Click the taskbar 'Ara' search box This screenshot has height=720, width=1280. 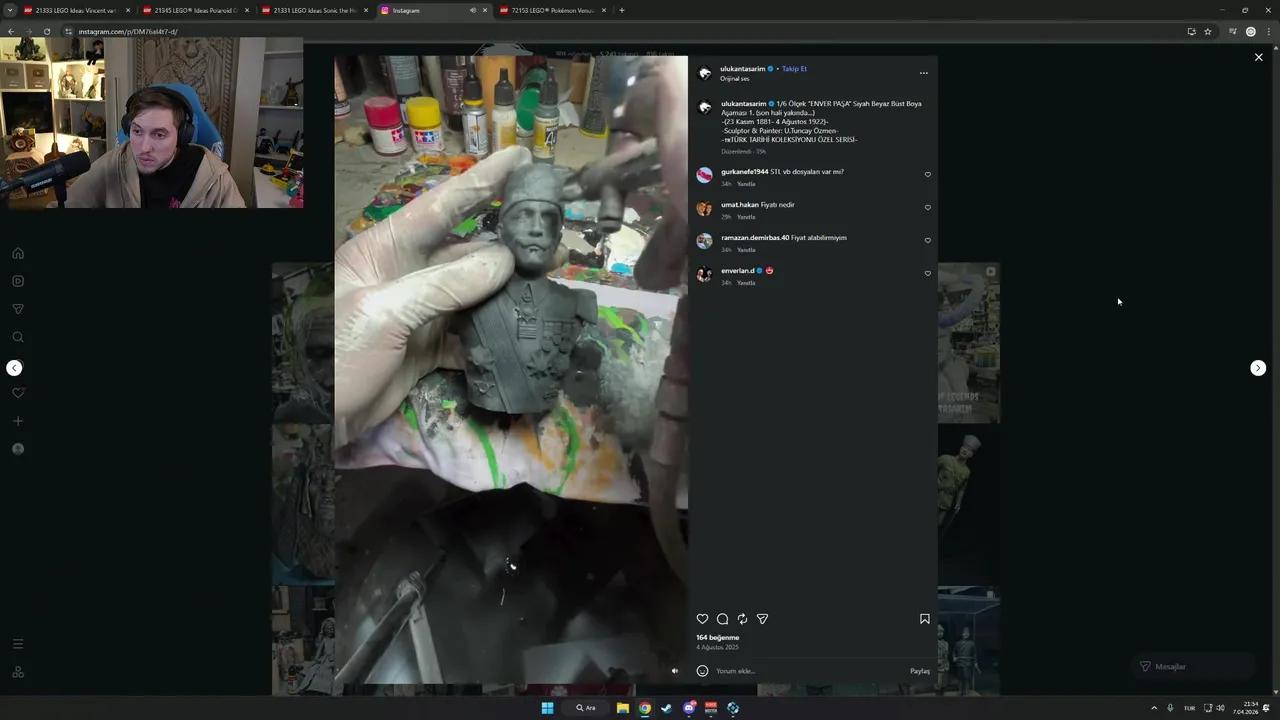(x=587, y=708)
